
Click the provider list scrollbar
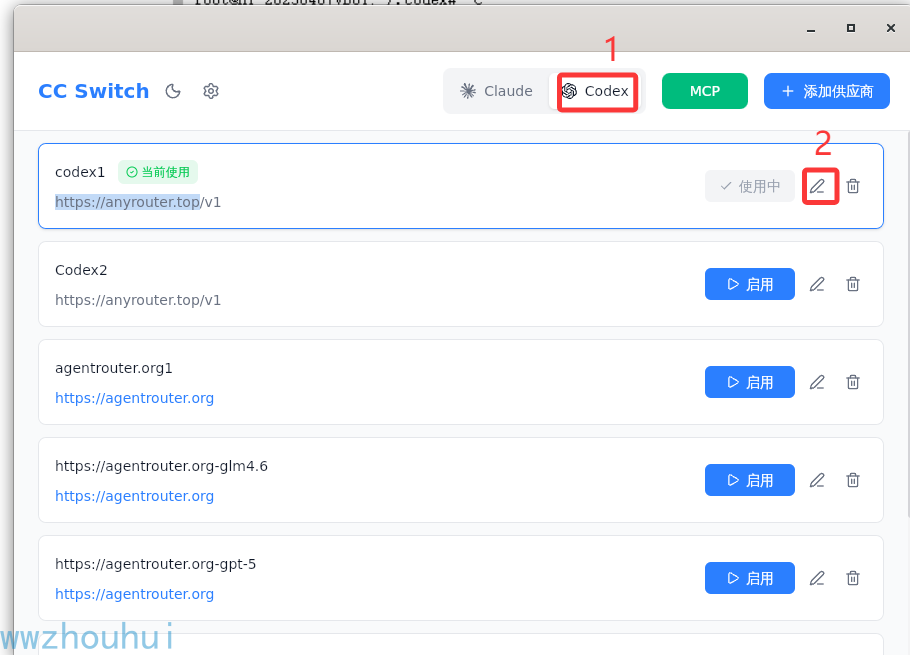click(x=907, y=325)
